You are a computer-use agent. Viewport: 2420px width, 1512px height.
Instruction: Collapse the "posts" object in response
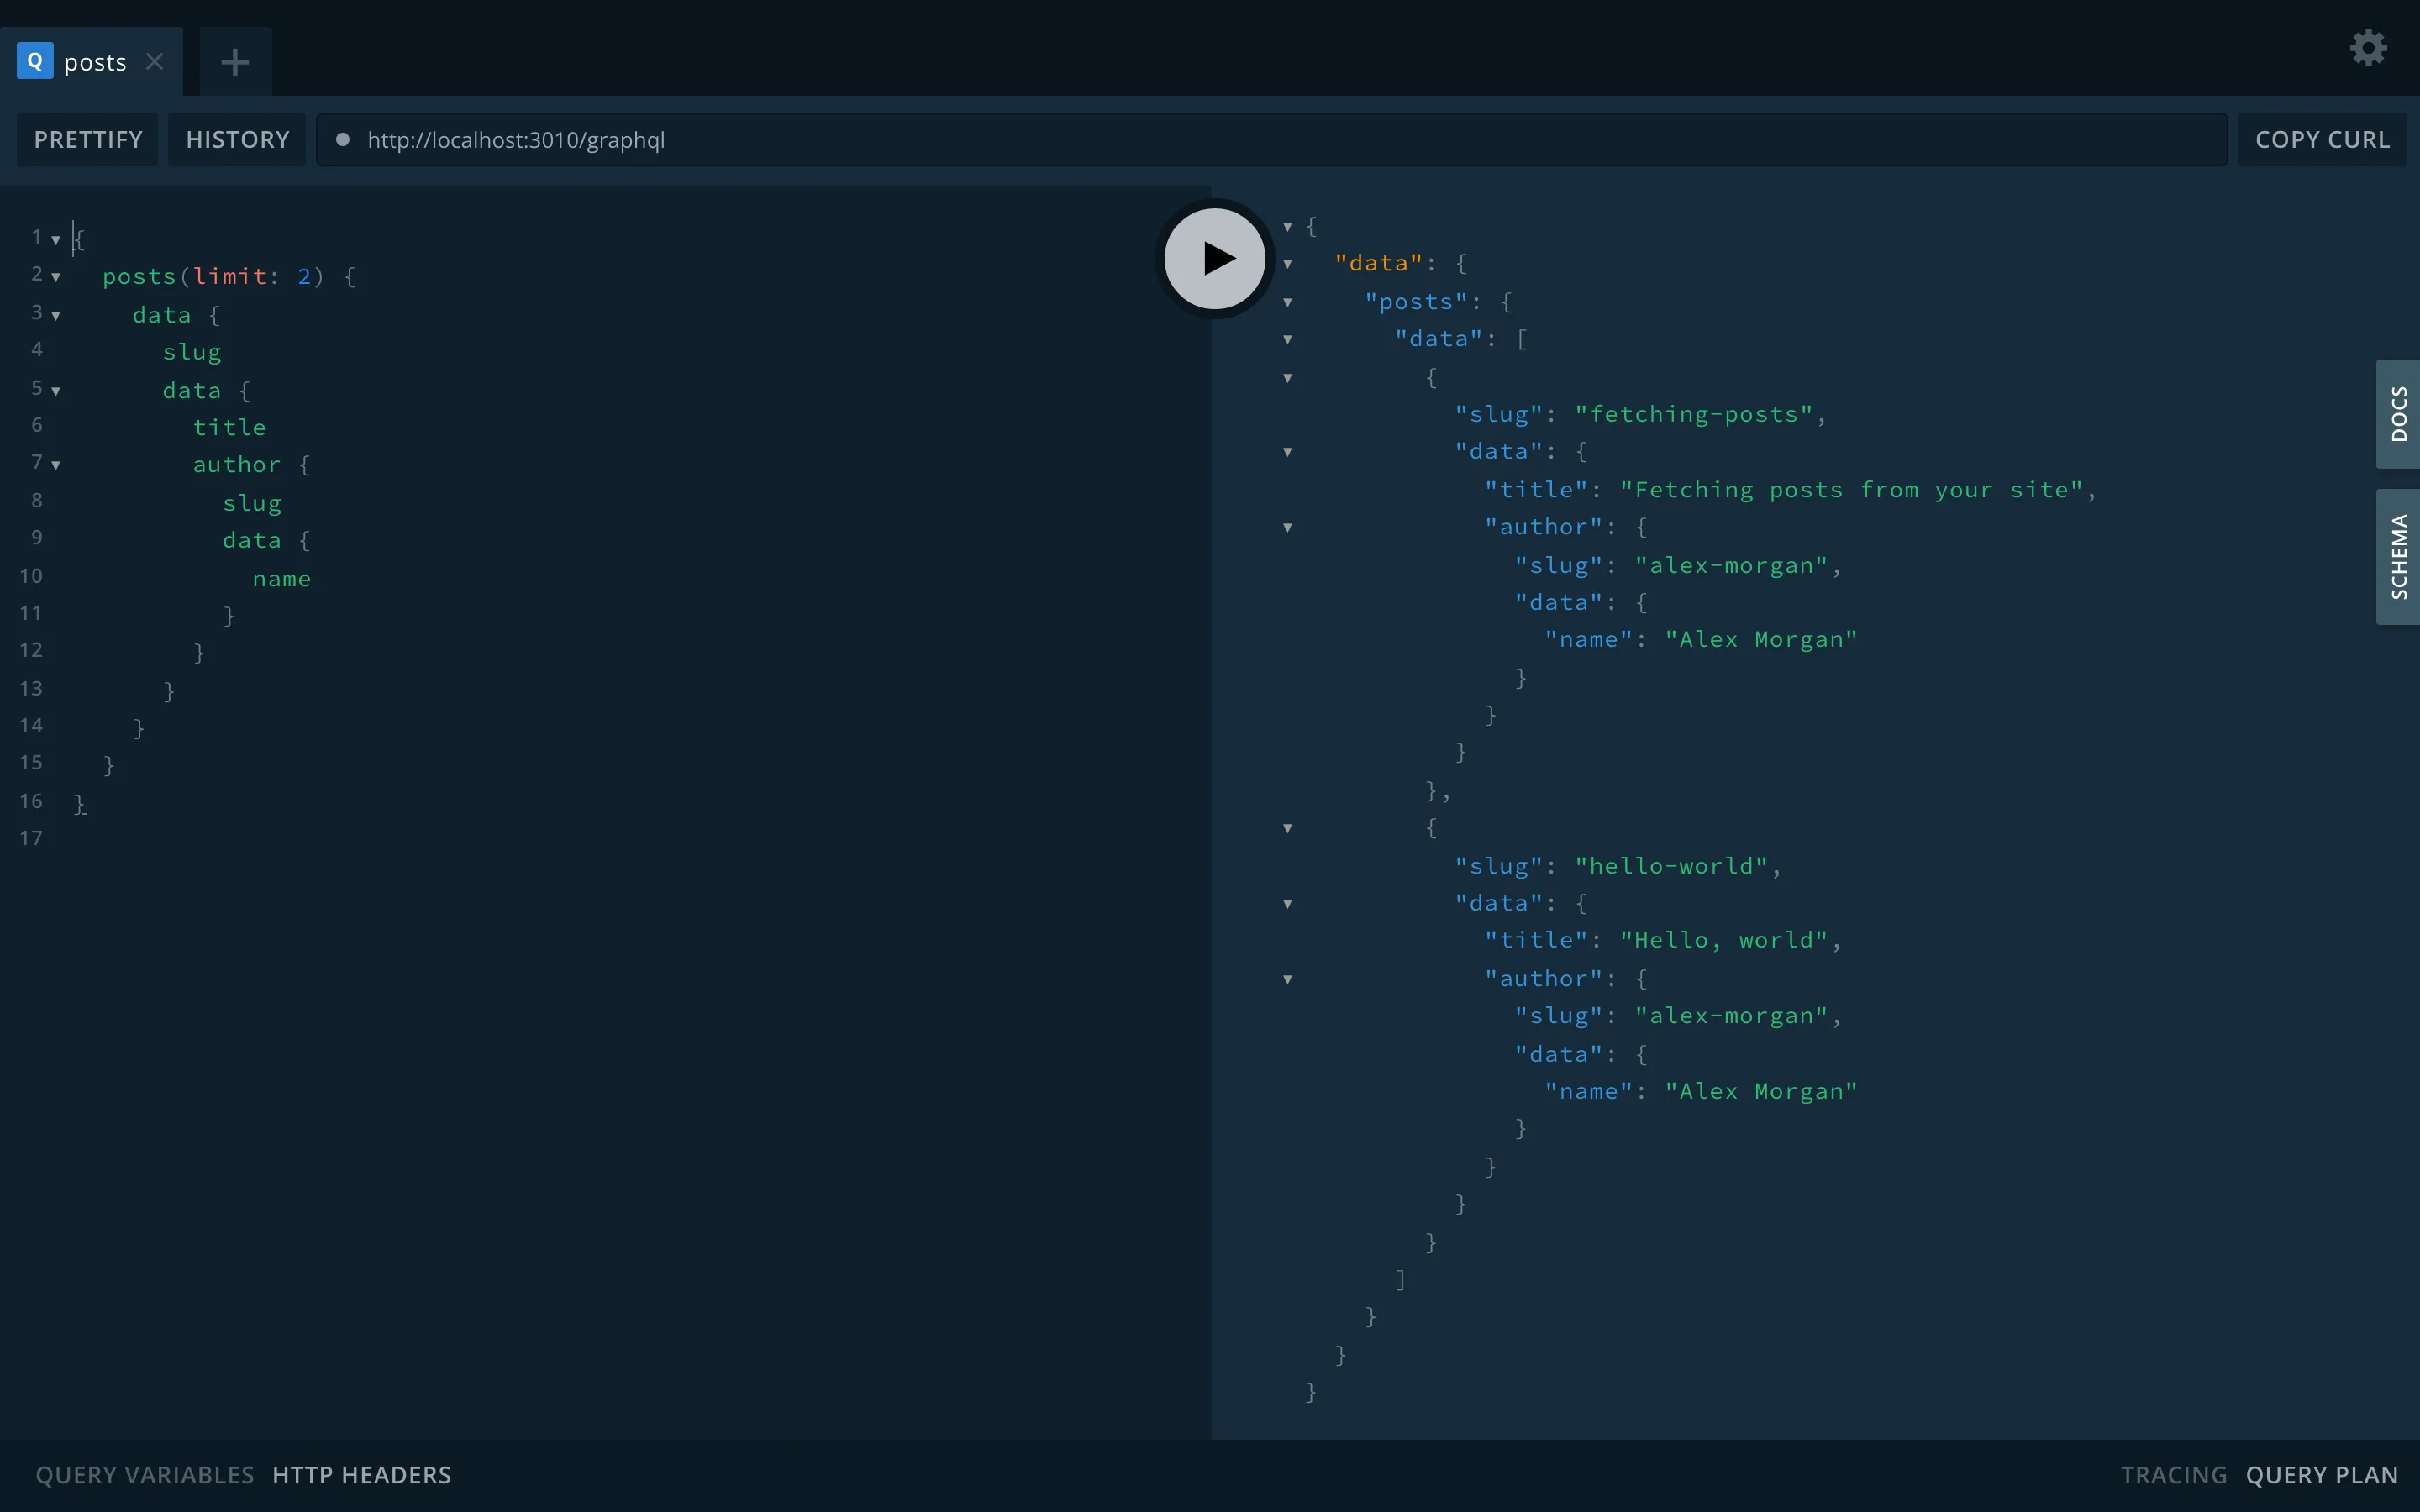click(1288, 302)
